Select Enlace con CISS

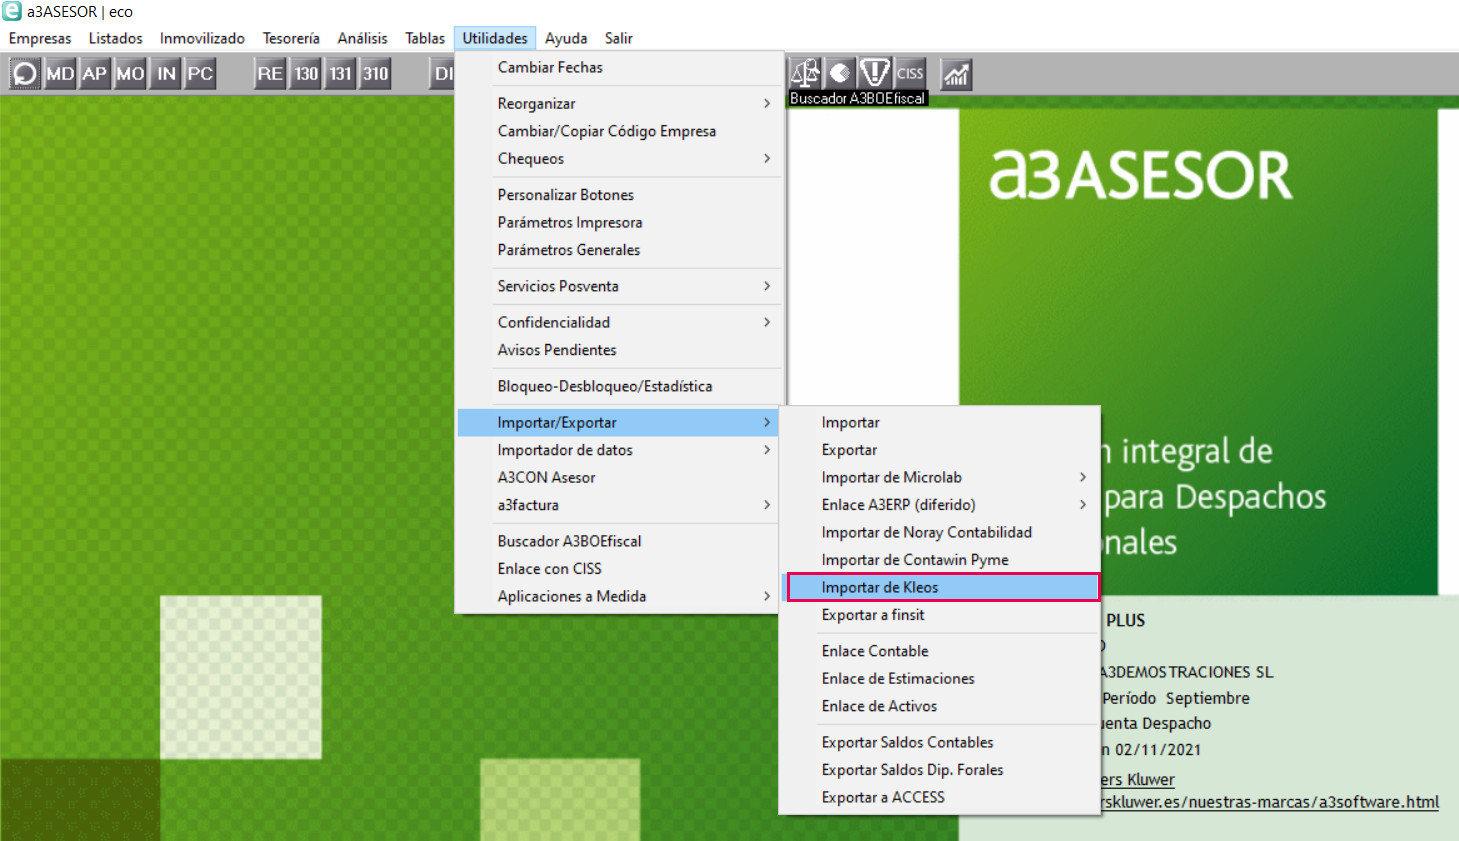click(x=620, y=568)
